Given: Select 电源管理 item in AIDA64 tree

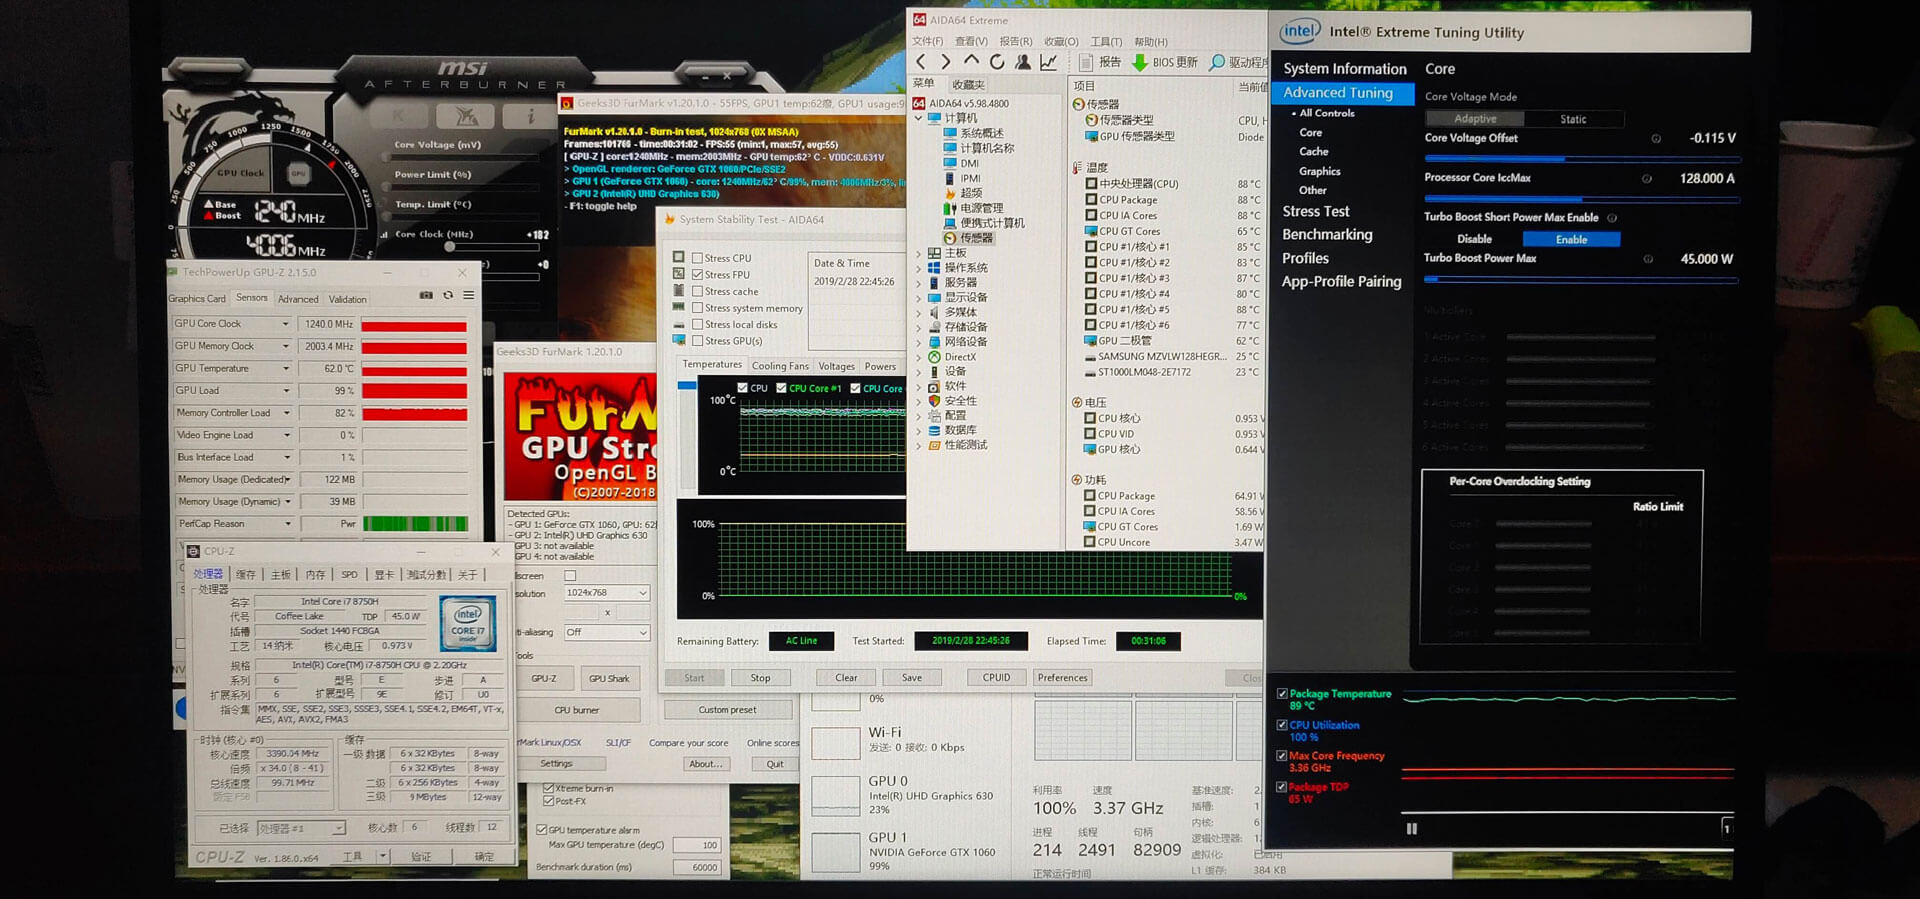Looking at the screenshot, I should click(972, 208).
